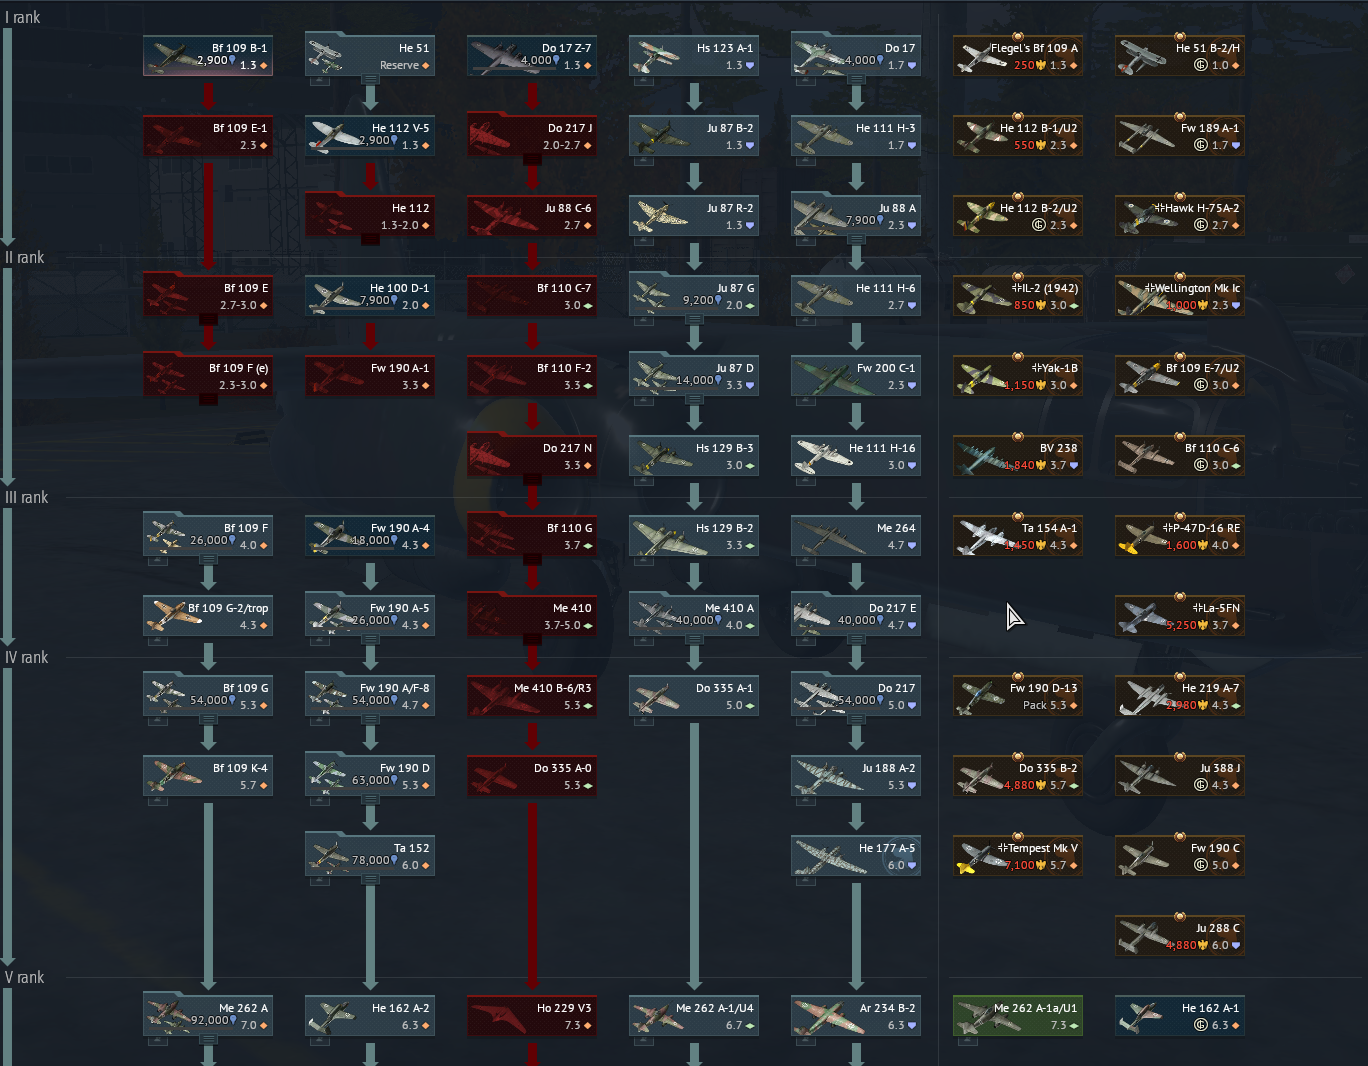Image resolution: width=1368 pixels, height=1066 pixels.
Task: Click the Ho 229 V3 locked aircraft
Action: tap(532, 1016)
